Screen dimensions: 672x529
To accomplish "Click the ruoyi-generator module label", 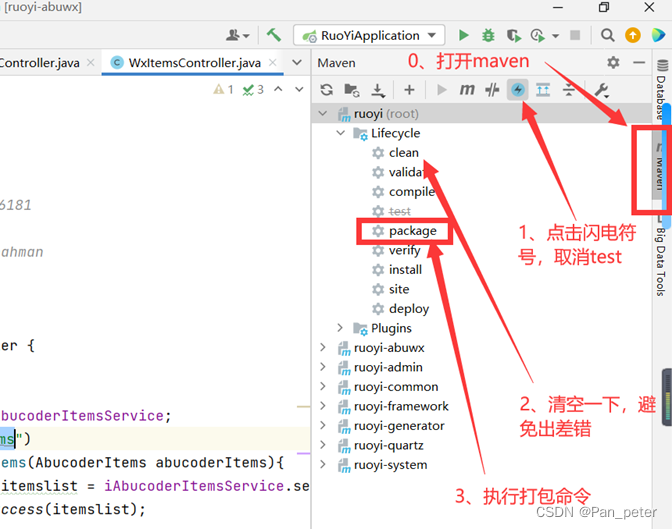I will click(399, 426).
